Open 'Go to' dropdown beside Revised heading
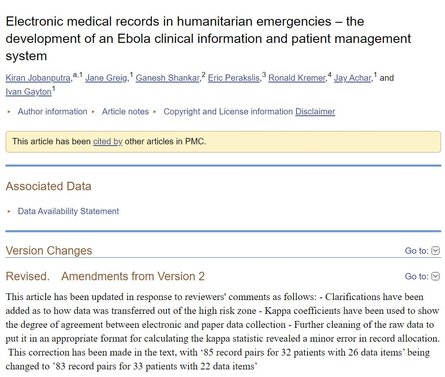Image resolution: width=445 pixels, height=377 pixels. 422,276
